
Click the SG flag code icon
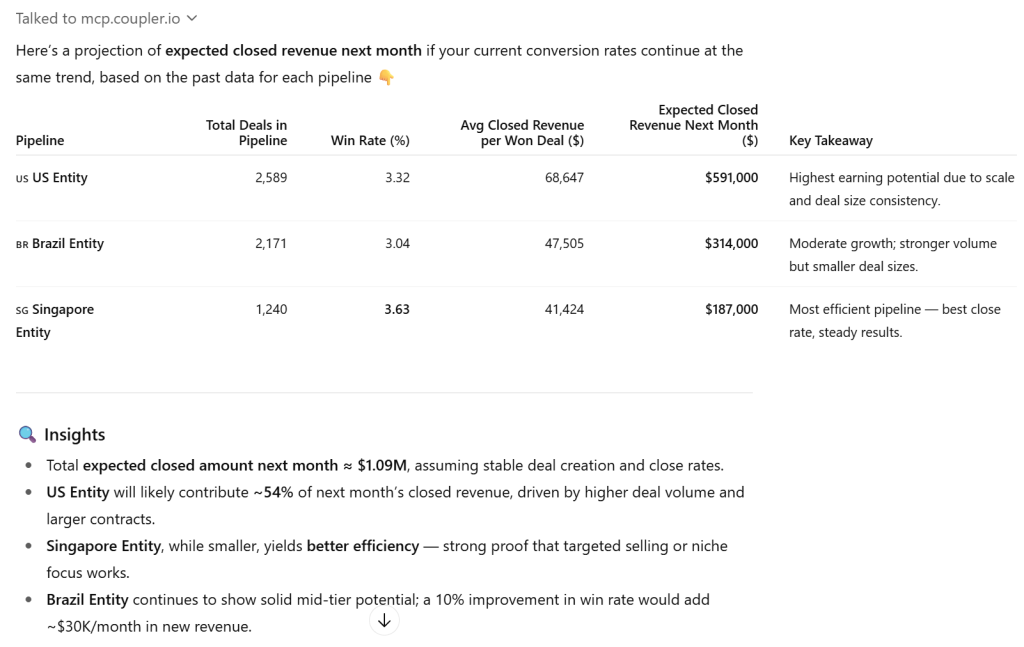point(22,310)
